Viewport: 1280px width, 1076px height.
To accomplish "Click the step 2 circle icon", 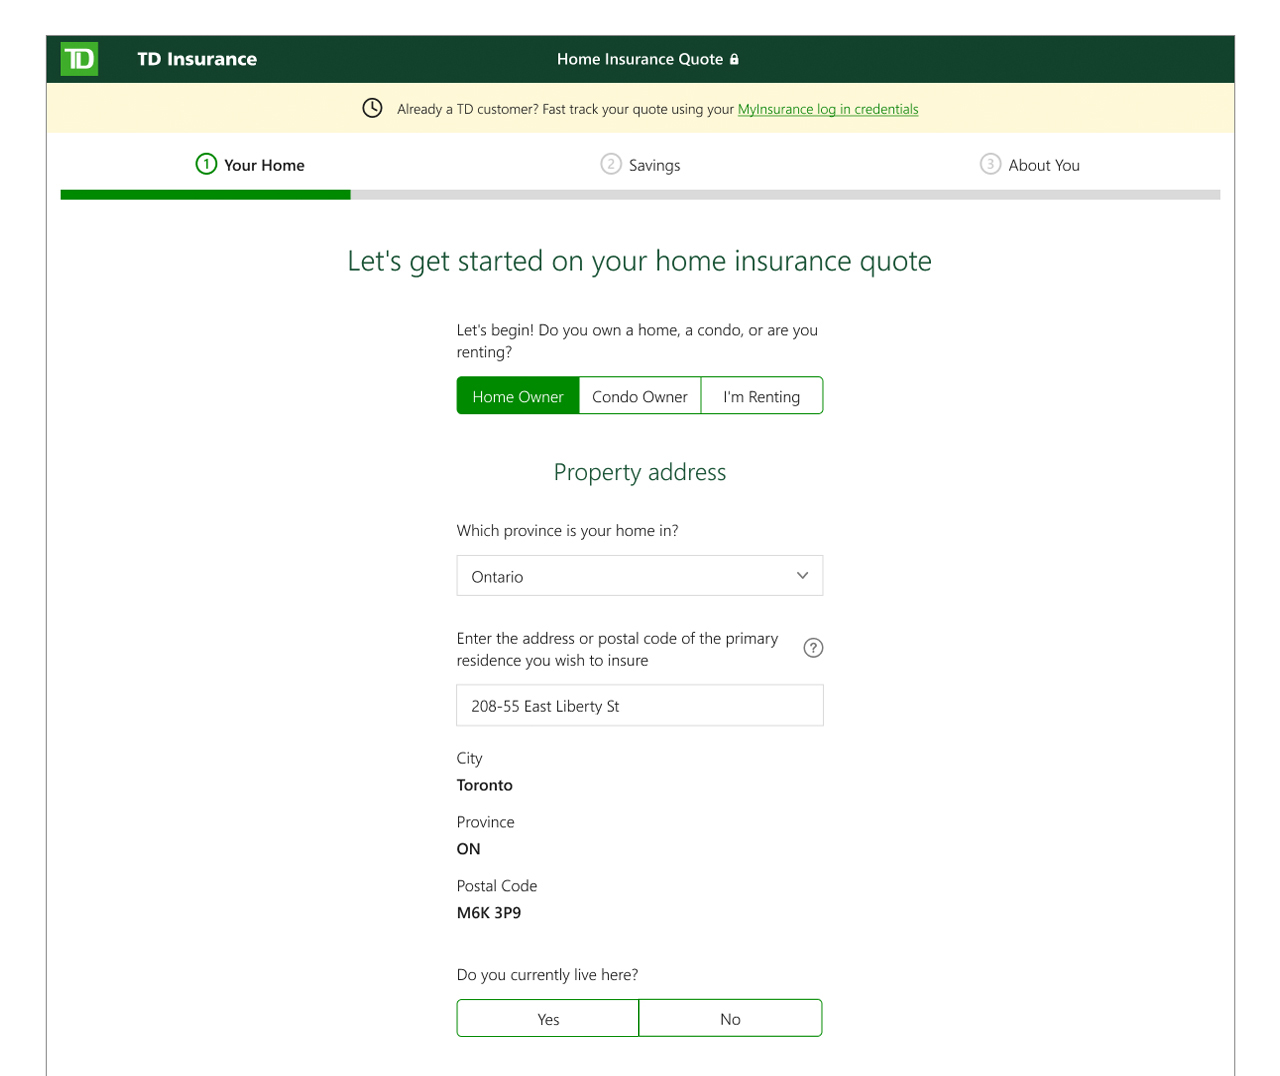I will (x=610, y=164).
